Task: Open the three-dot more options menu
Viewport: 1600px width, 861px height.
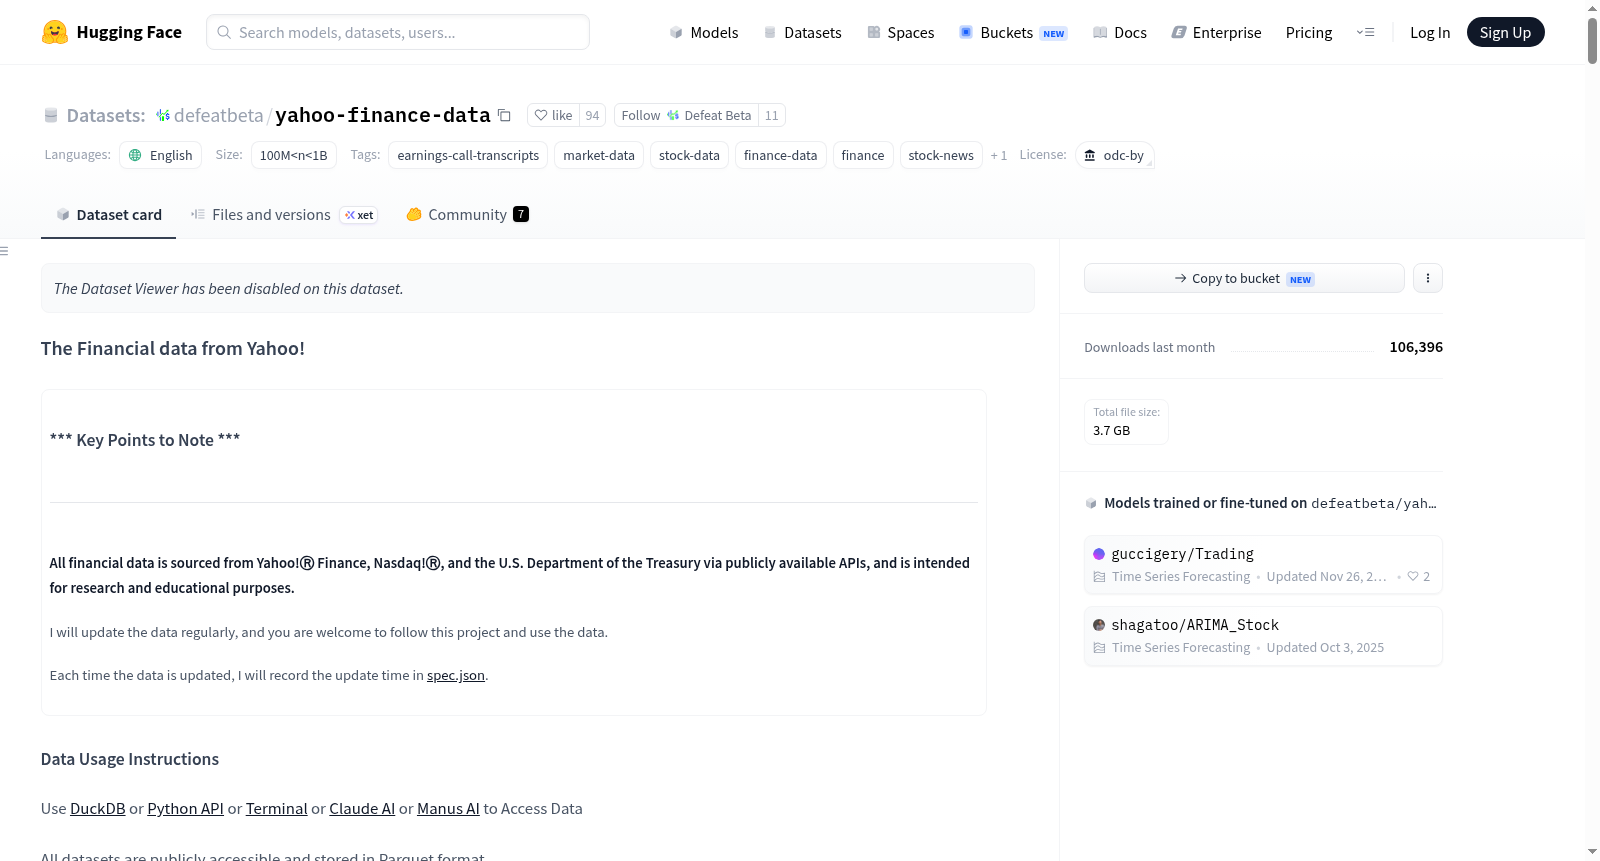Action: coord(1428,278)
